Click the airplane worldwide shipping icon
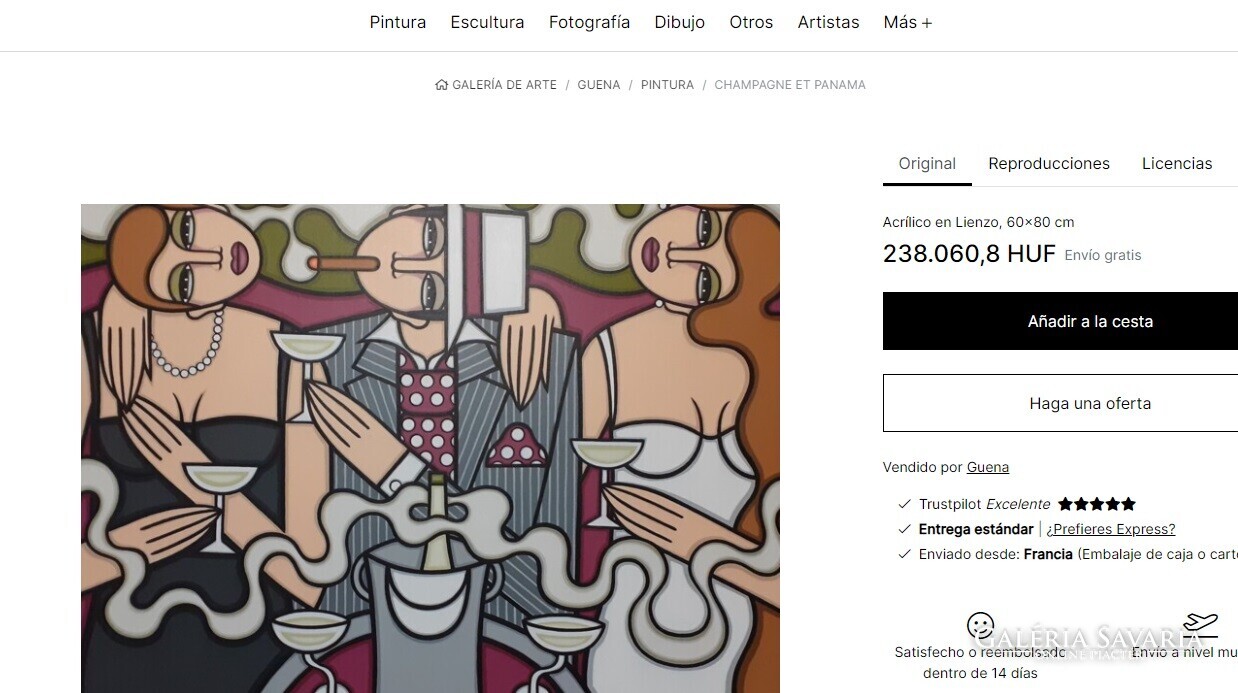The image size is (1238, 693). pos(1200,626)
